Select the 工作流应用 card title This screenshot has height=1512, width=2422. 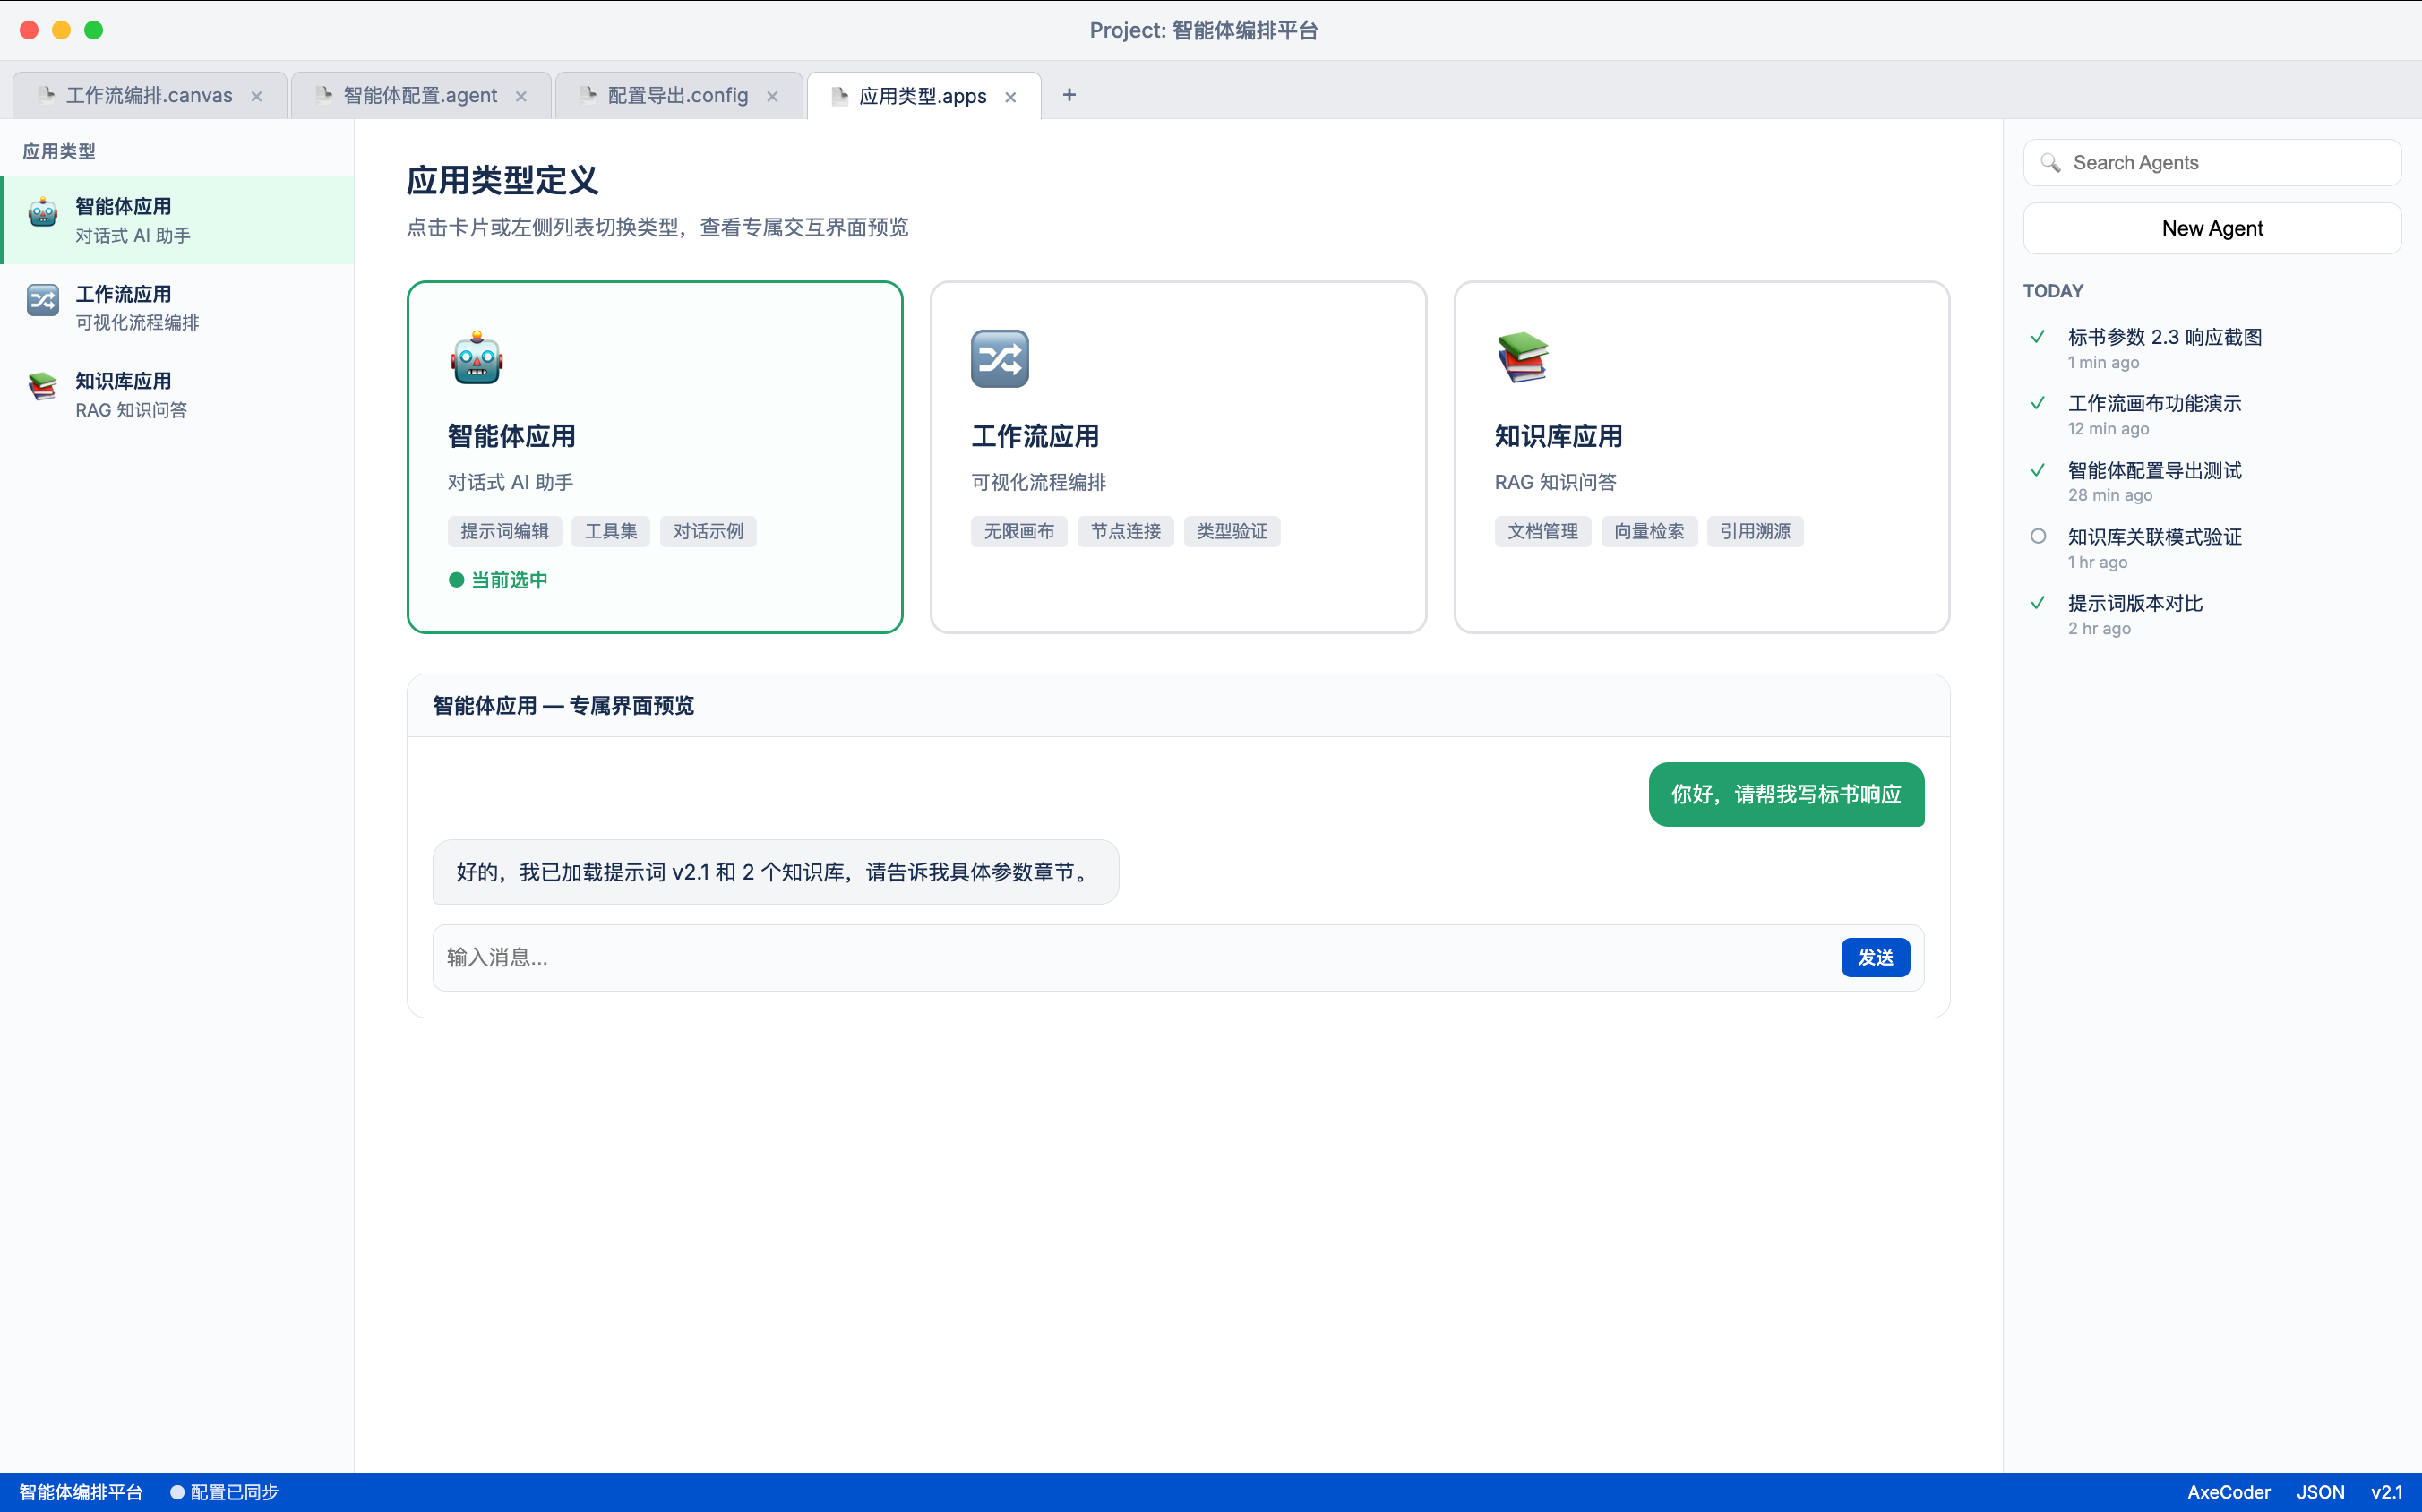[x=1035, y=436]
